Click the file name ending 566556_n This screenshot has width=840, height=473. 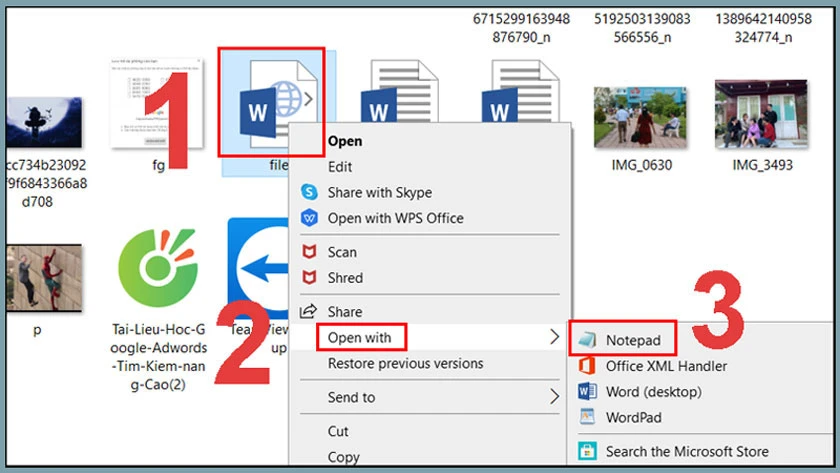642,28
